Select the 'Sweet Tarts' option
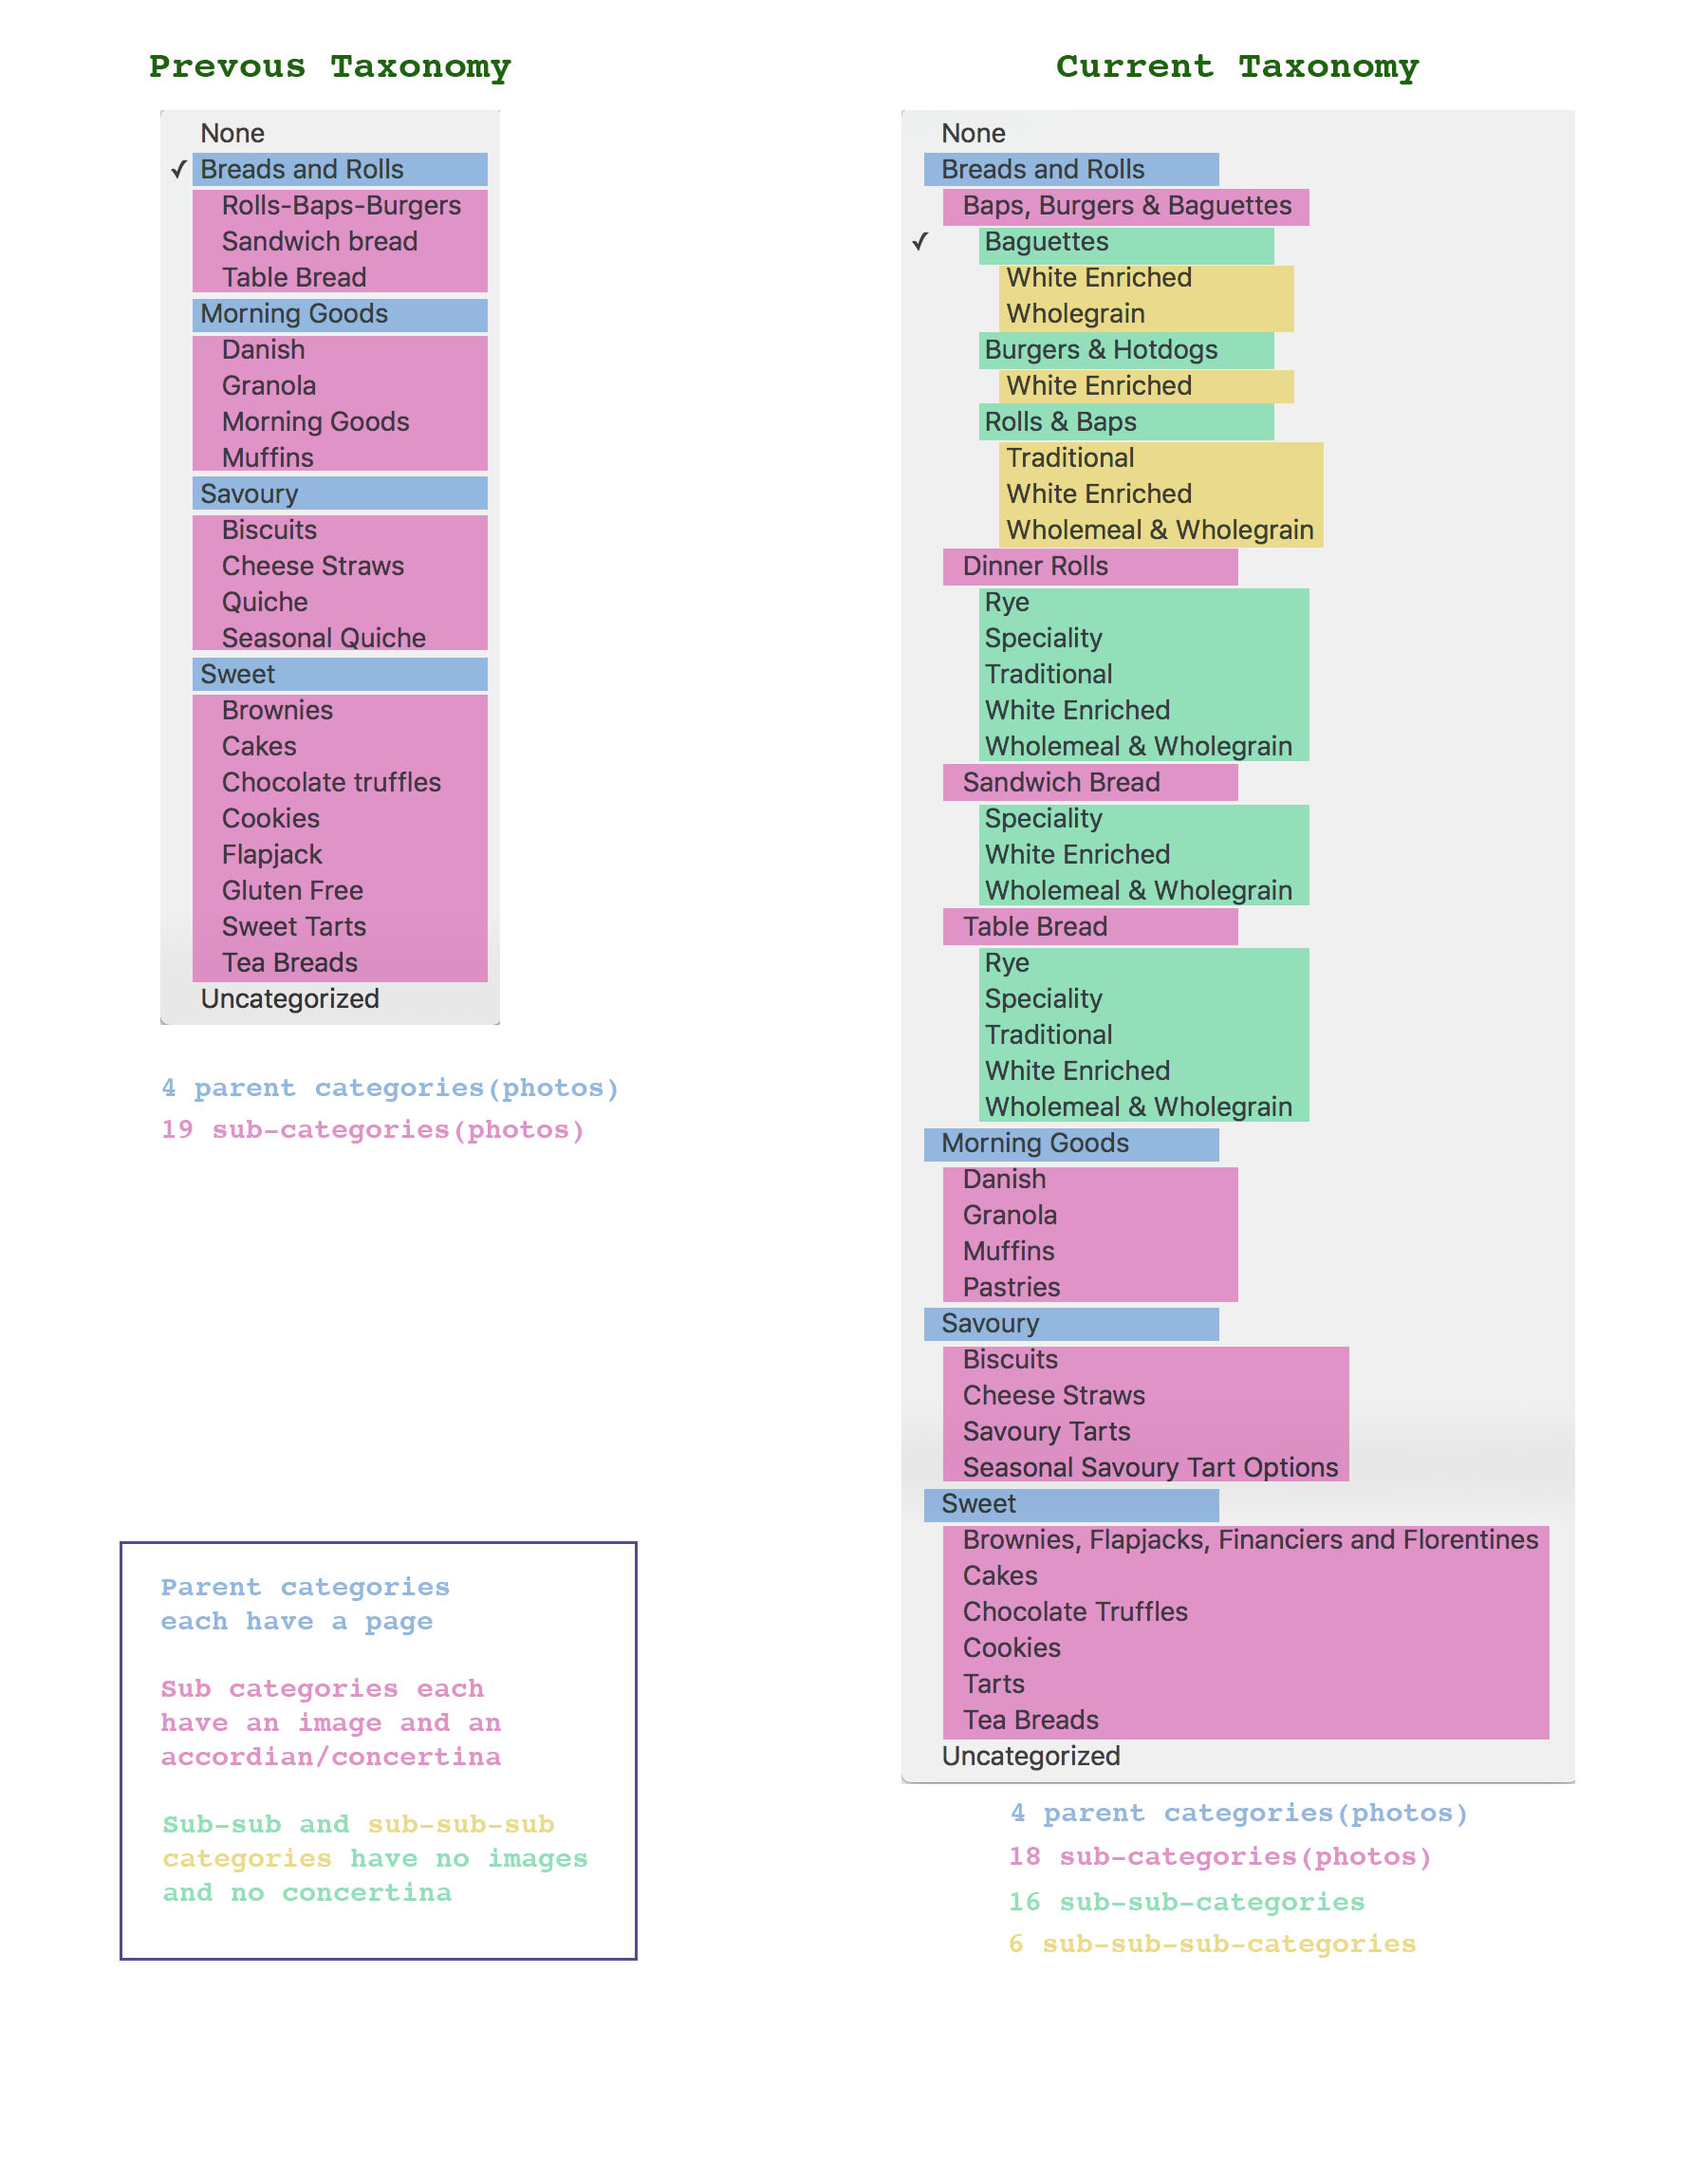The width and height of the screenshot is (1708, 2159). (x=293, y=926)
